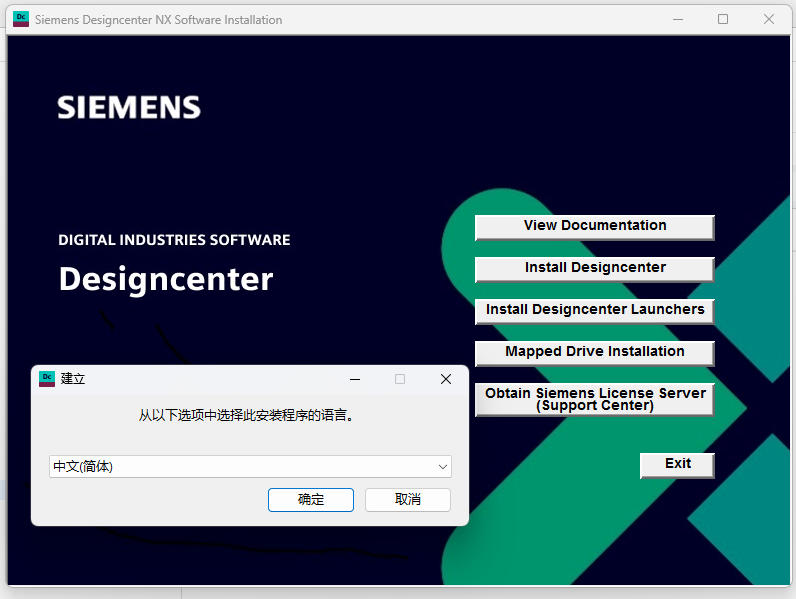
Task: Confirm language with the 确定 button
Action: click(x=311, y=500)
